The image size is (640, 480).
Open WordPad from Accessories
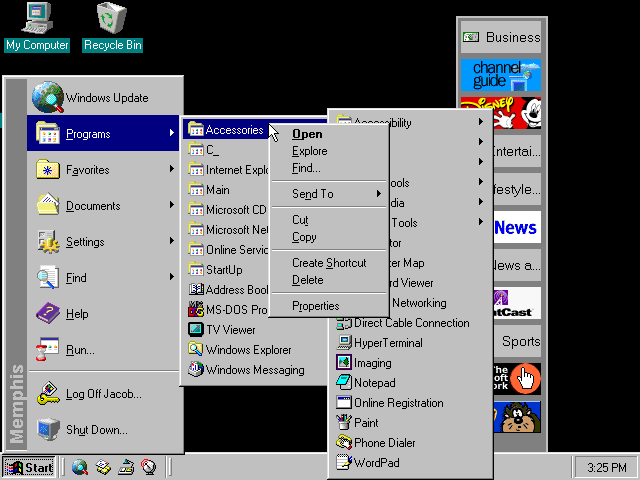[x=410, y=463]
